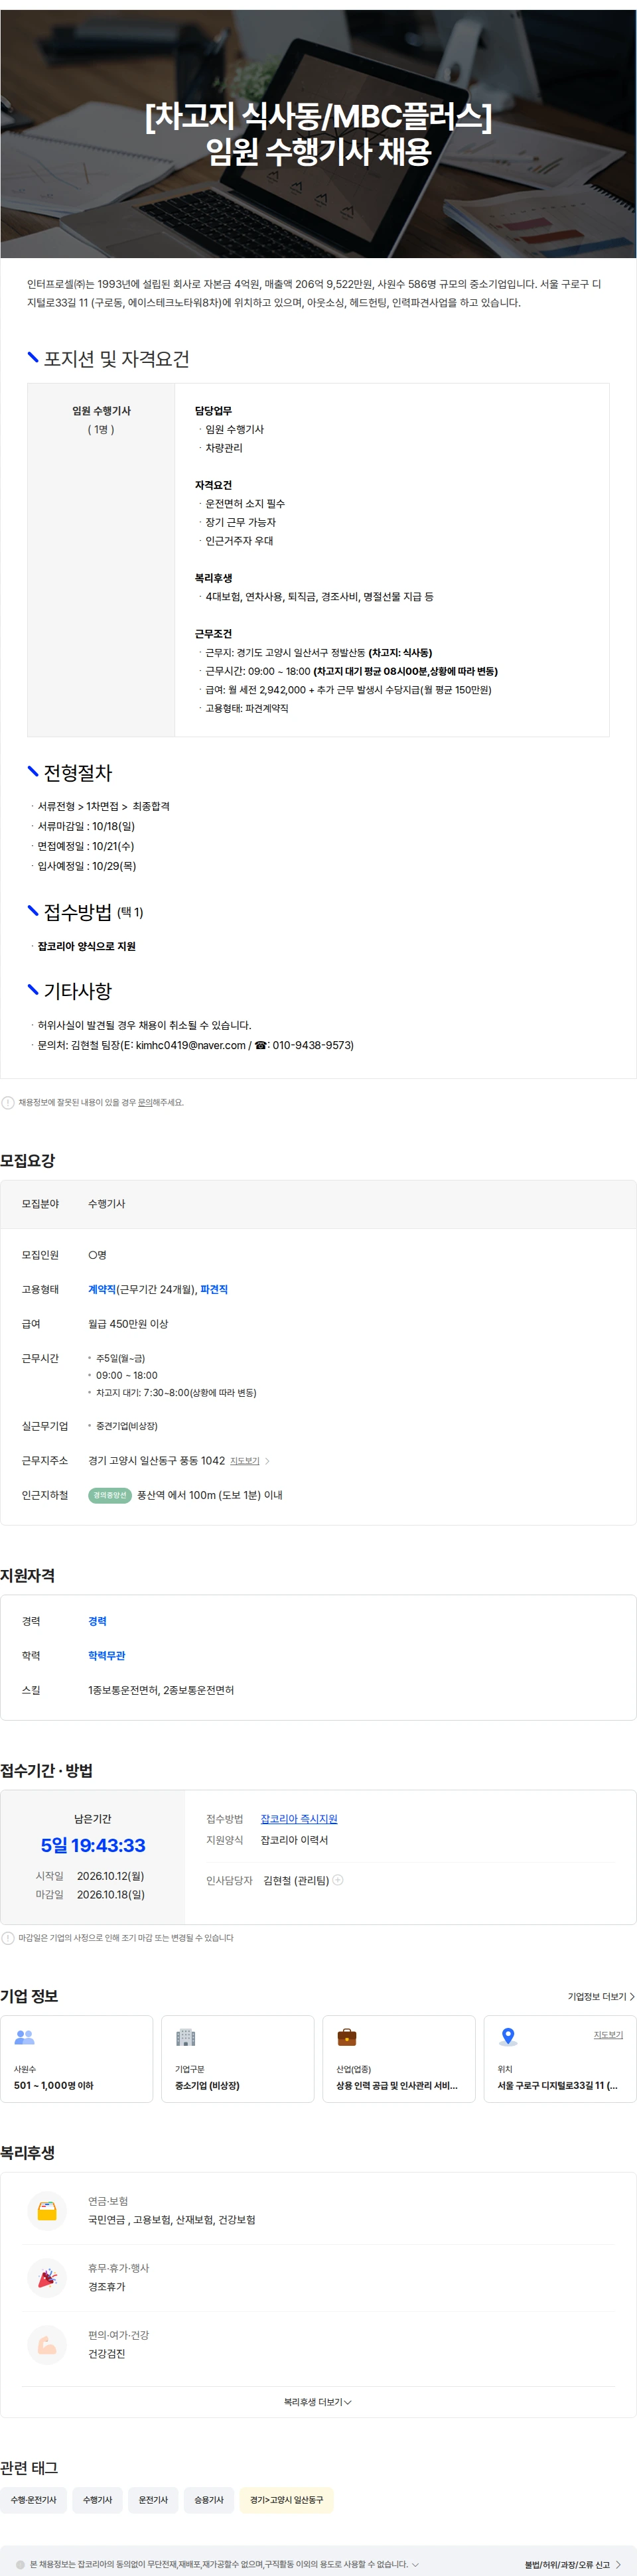The image size is (637, 2576).
Task: Expand 복리후생 더보기
Action: click(x=317, y=2402)
